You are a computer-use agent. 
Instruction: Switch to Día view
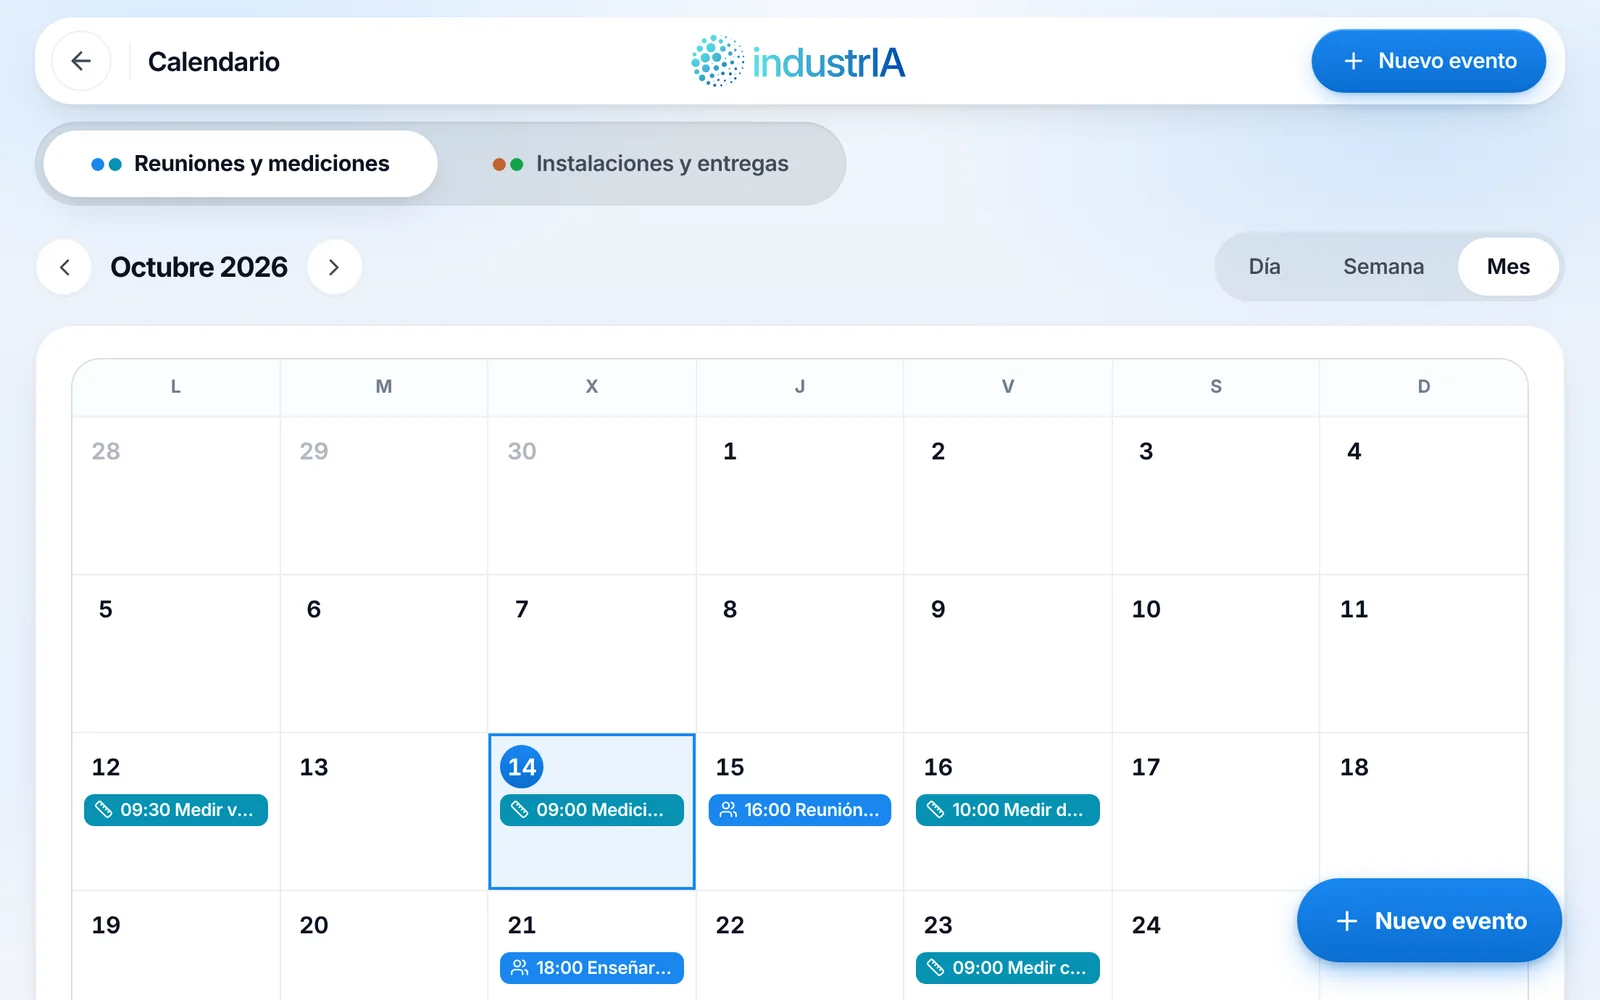click(x=1264, y=267)
